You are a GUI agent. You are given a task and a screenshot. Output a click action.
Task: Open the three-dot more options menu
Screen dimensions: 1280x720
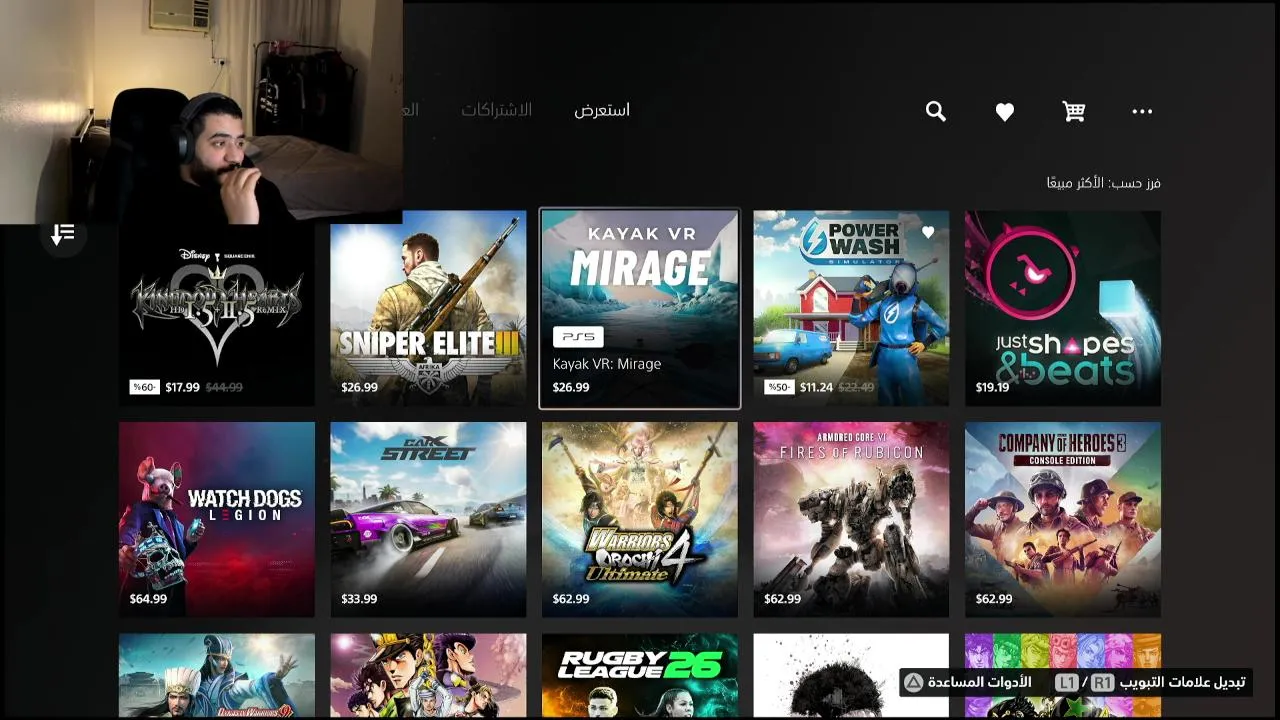coord(1142,111)
